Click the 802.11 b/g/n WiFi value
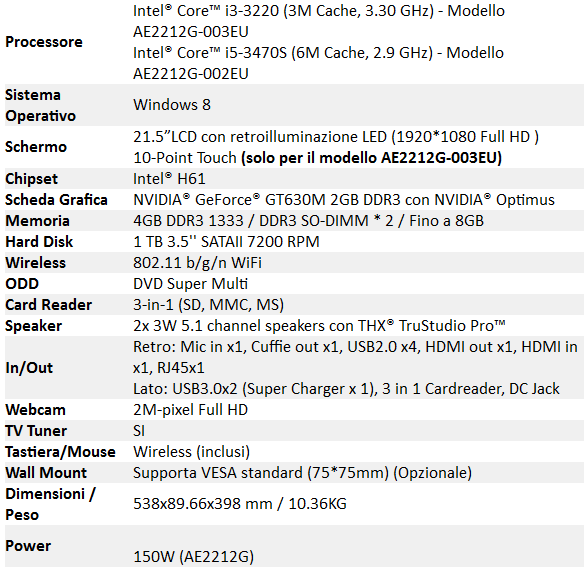 click(x=197, y=263)
